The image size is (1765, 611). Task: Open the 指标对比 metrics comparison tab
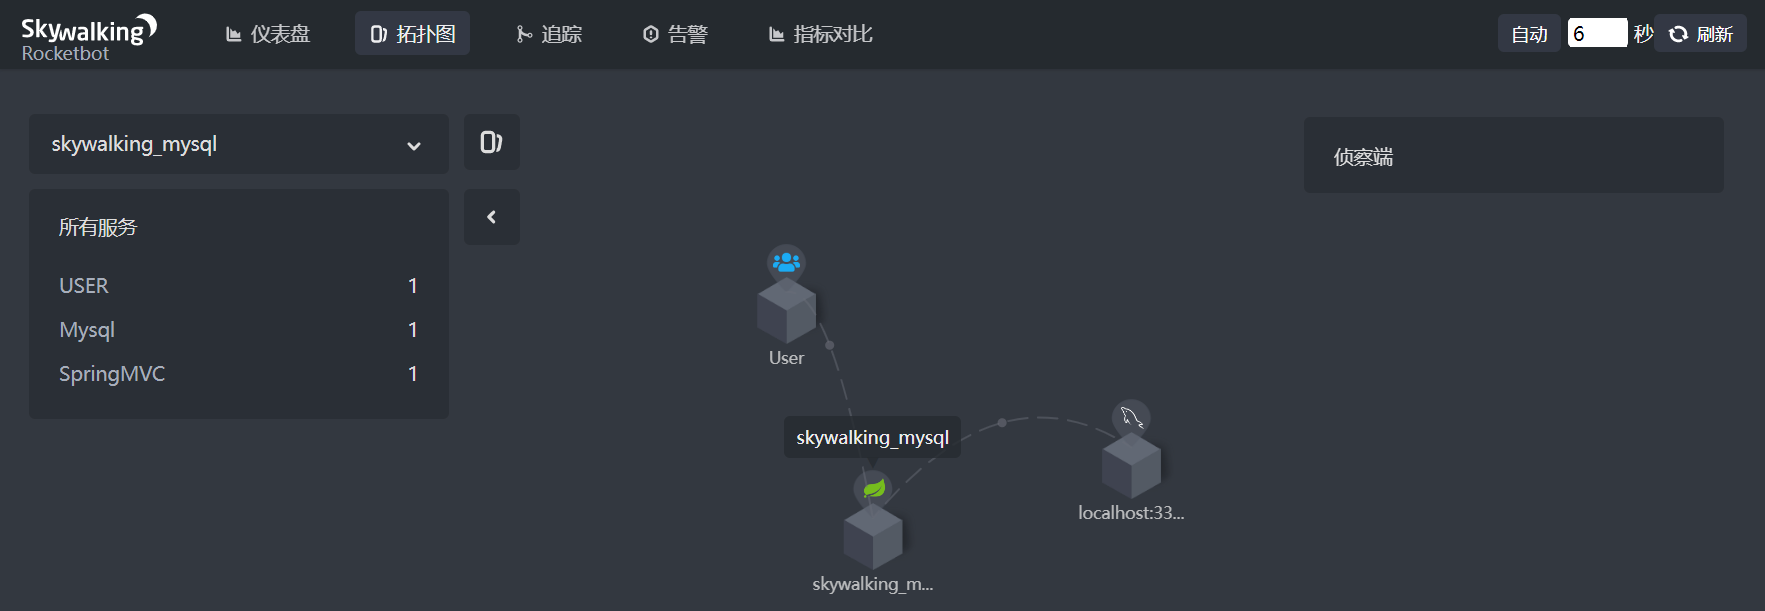tap(820, 34)
